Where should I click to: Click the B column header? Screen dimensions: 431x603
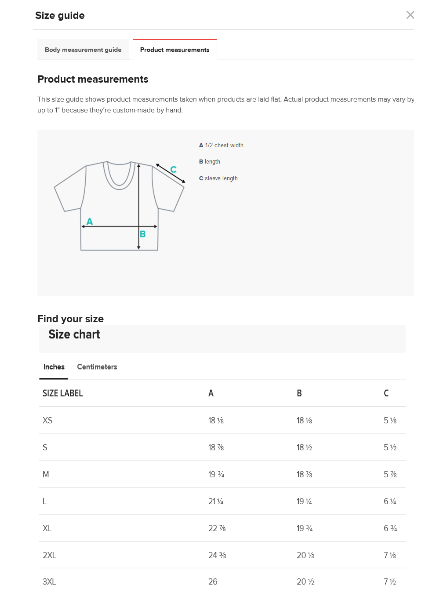[x=299, y=393]
